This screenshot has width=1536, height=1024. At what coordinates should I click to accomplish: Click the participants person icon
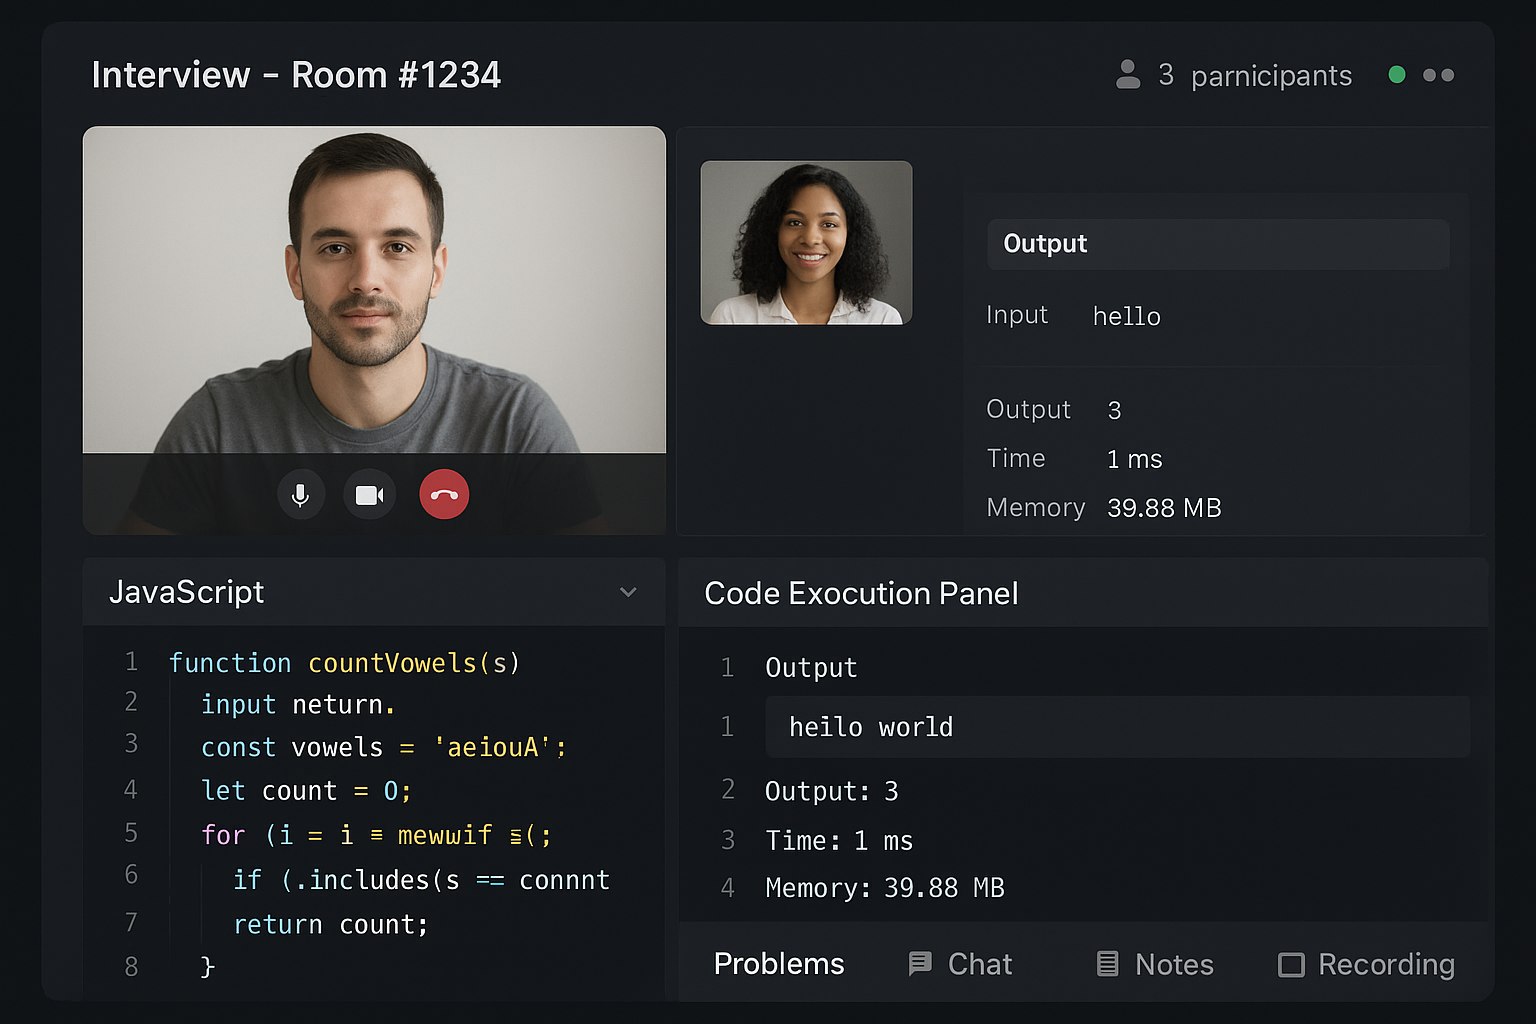[1128, 75]
